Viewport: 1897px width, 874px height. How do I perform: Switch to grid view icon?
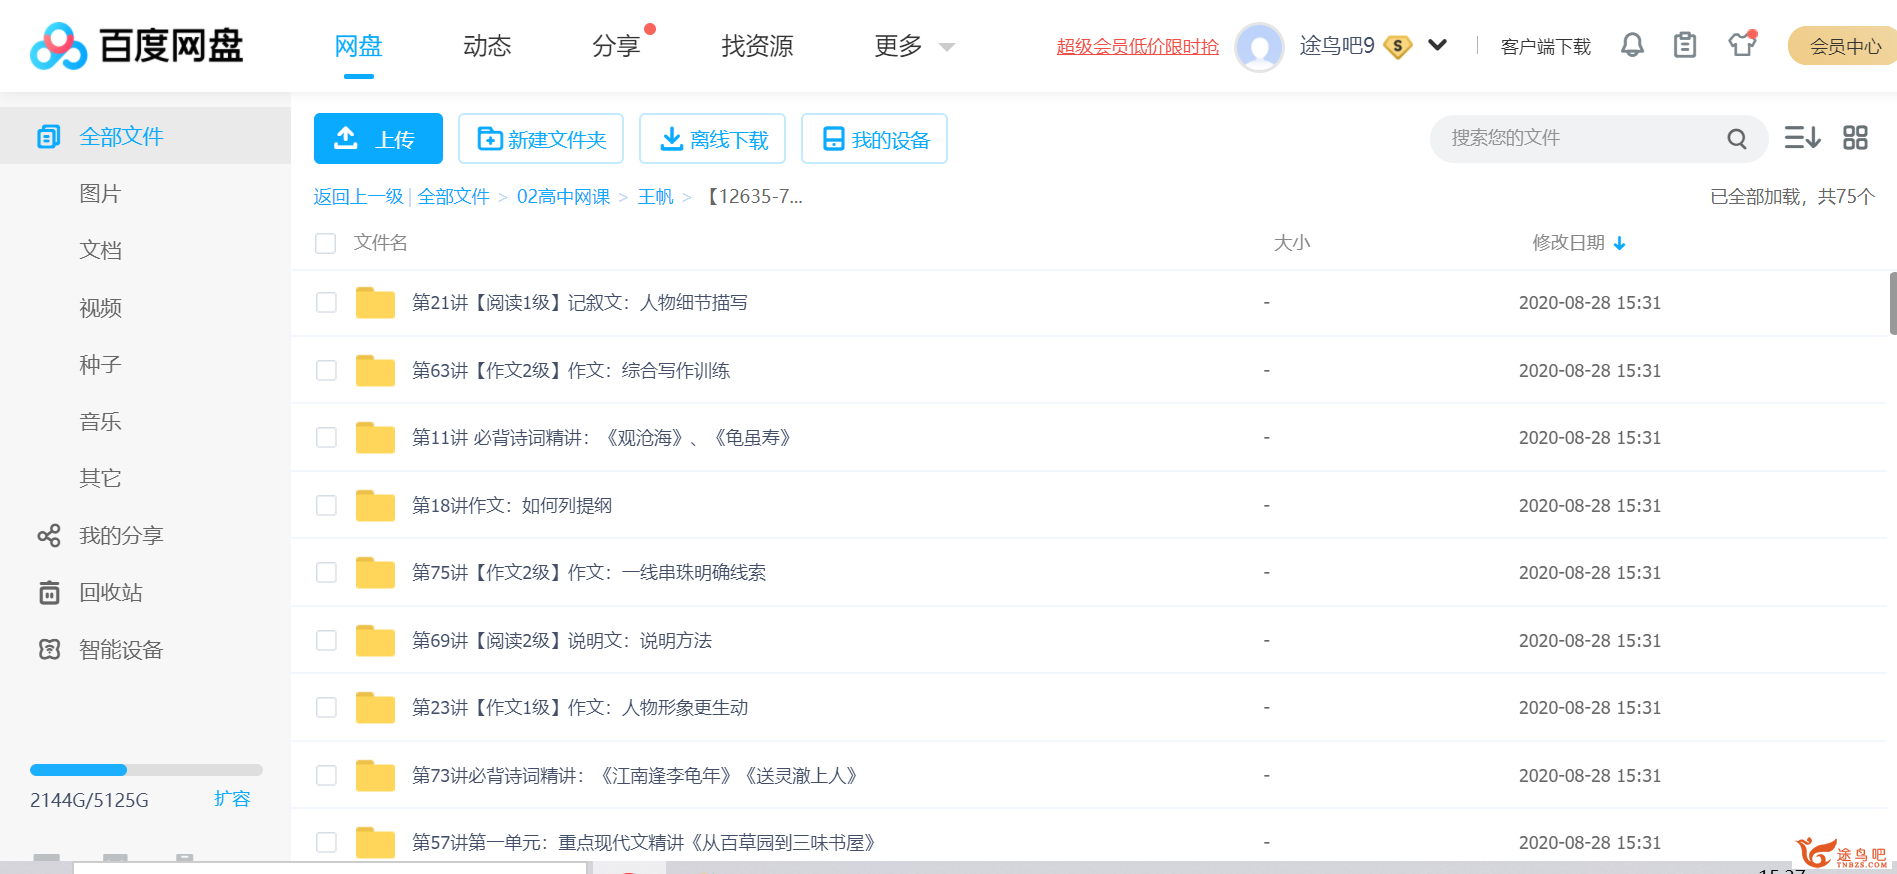point(1856,138)
